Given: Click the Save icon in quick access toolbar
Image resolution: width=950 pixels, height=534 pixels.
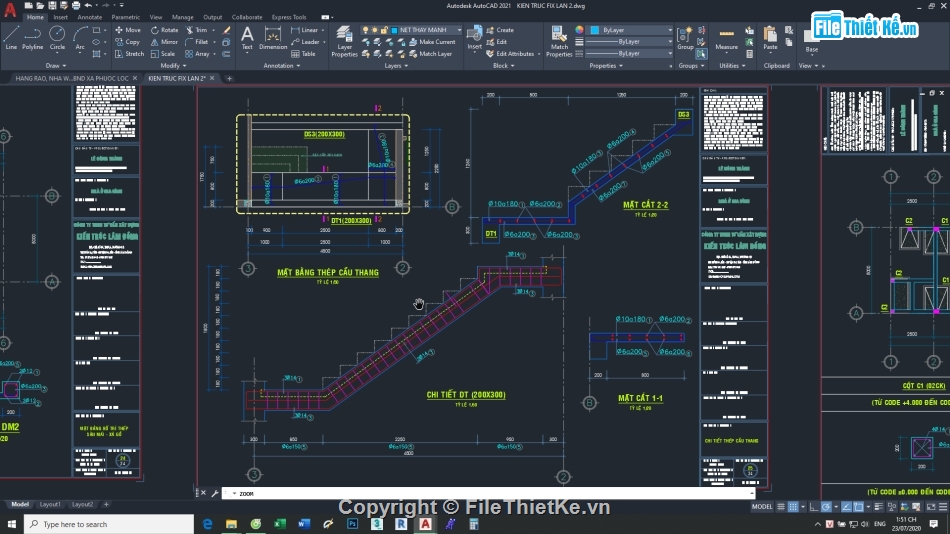Looking at the screenshot, I should click(52, 5).
